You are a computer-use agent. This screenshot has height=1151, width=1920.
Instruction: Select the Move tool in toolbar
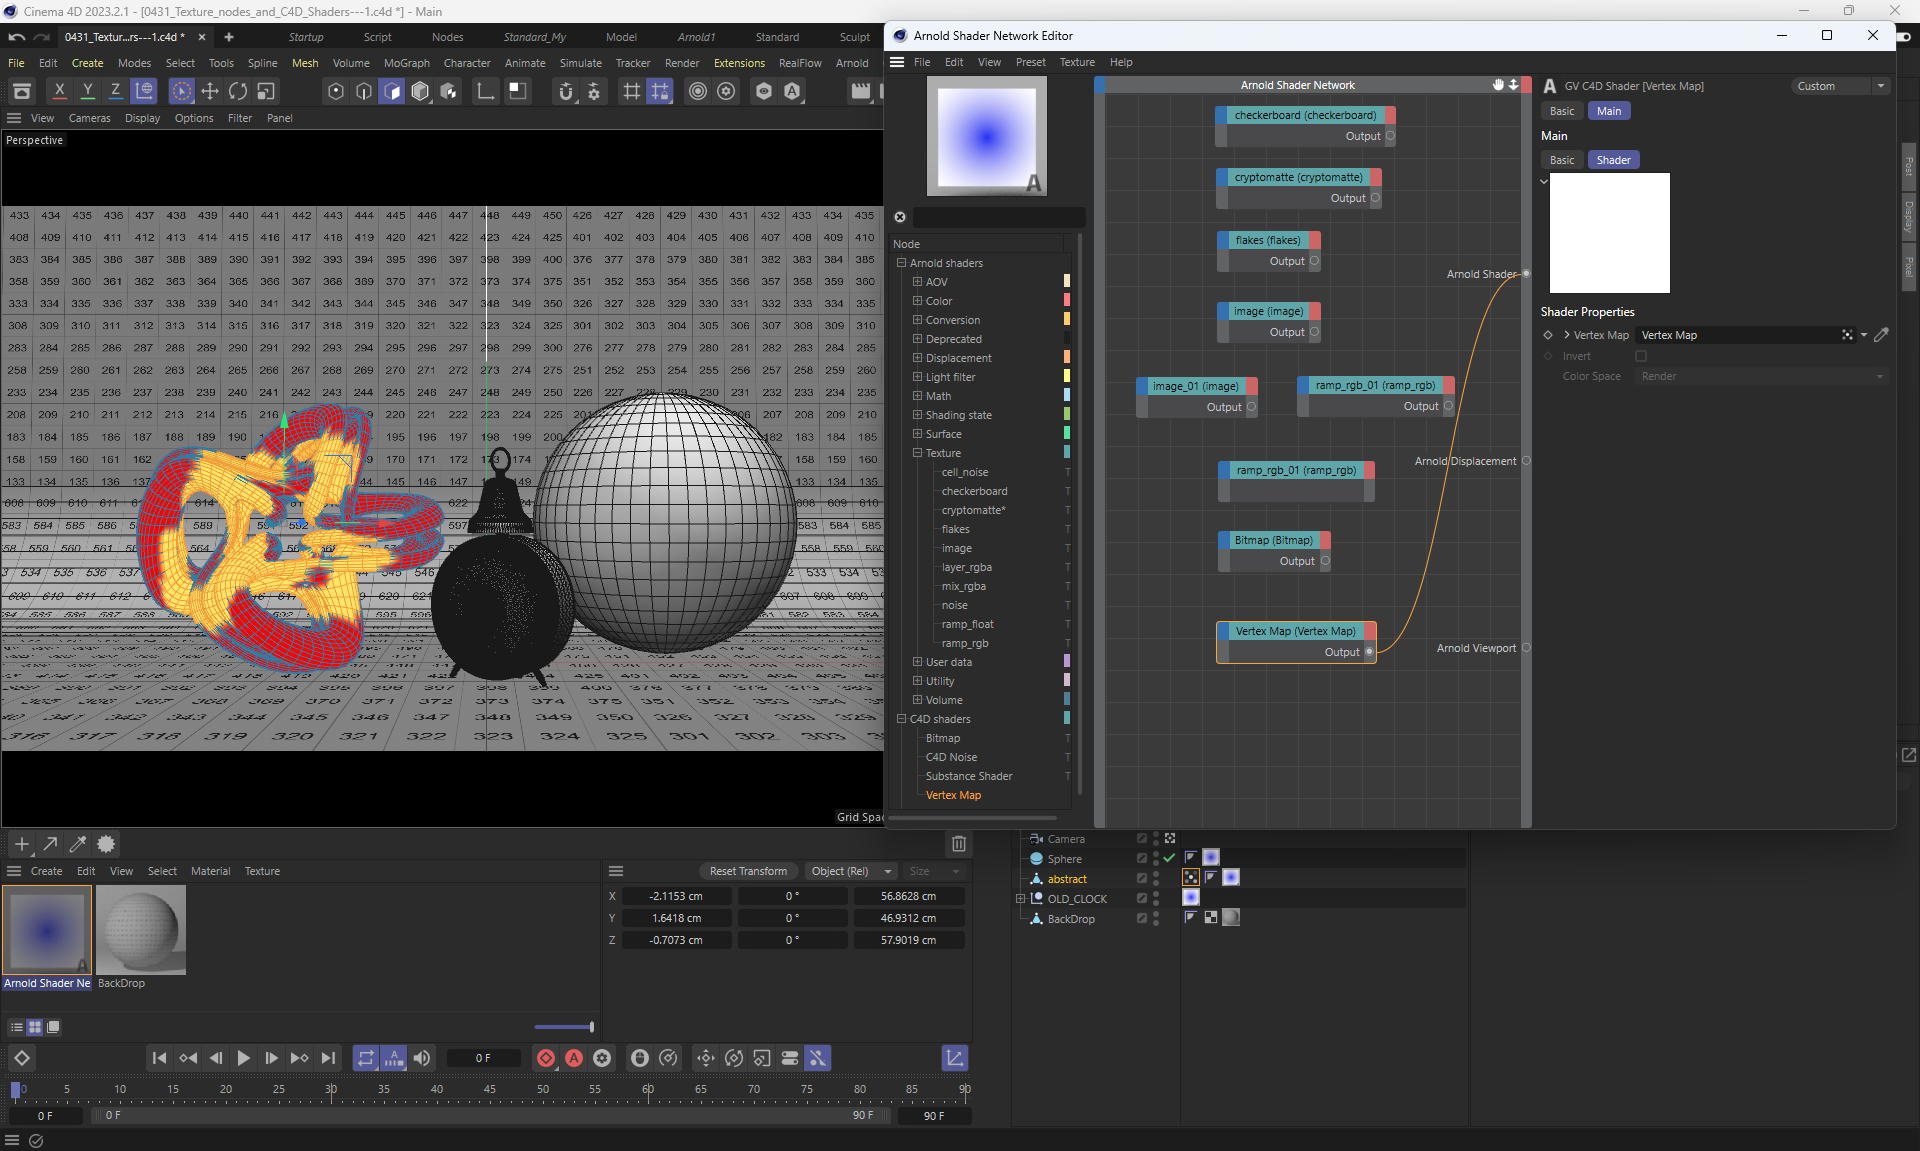210,91
